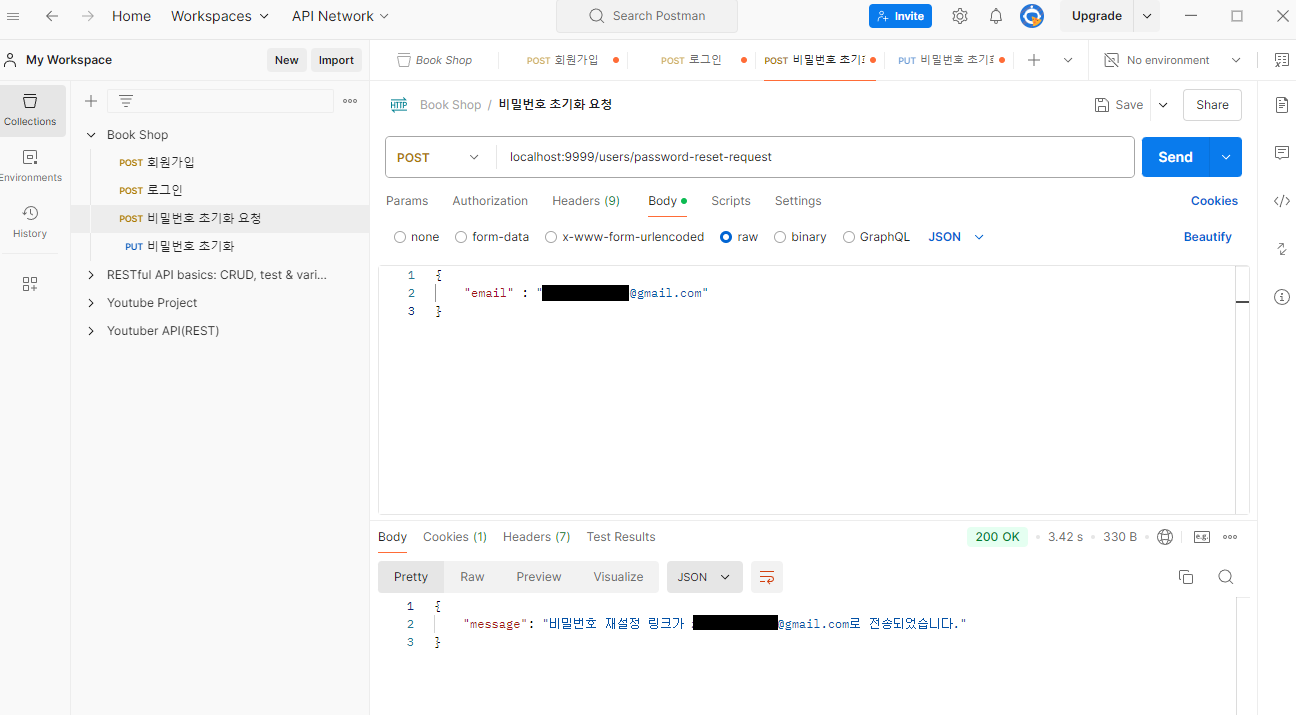Click the Share button
This screenshot has width=1296, height=715.
point(1212,105)
